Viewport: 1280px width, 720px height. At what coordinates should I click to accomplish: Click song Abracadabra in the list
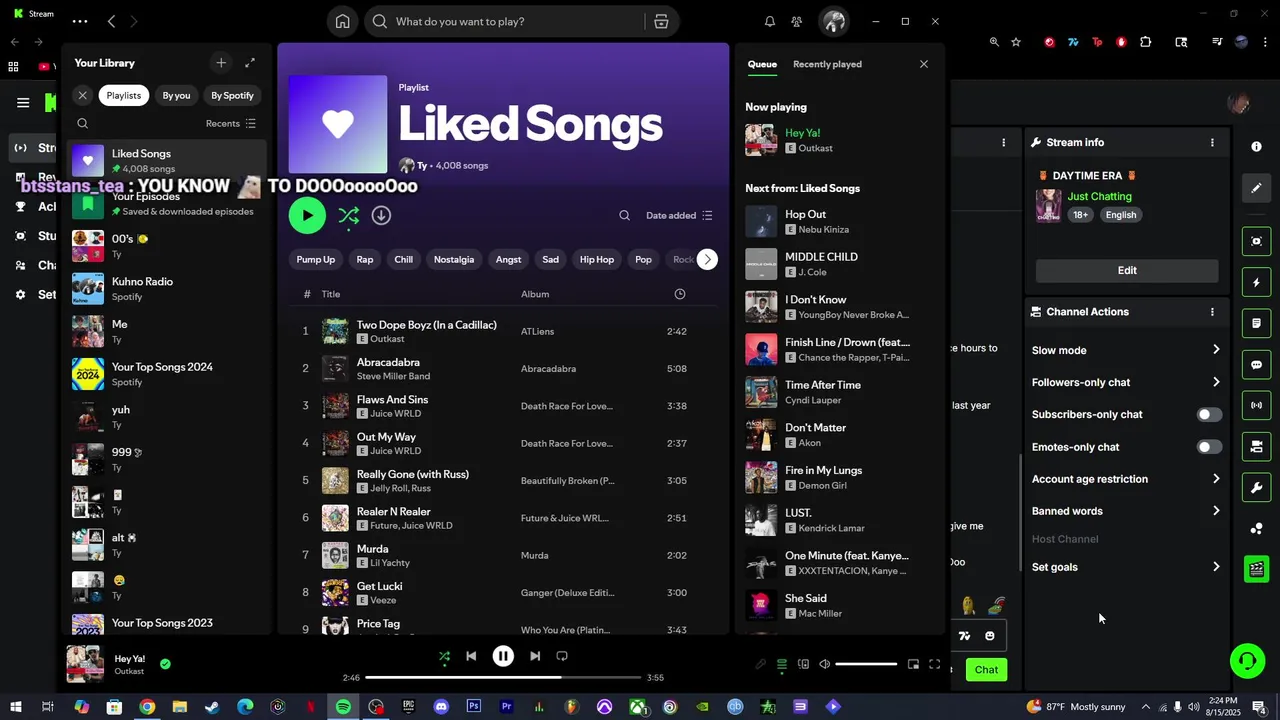tap(388, 362)
